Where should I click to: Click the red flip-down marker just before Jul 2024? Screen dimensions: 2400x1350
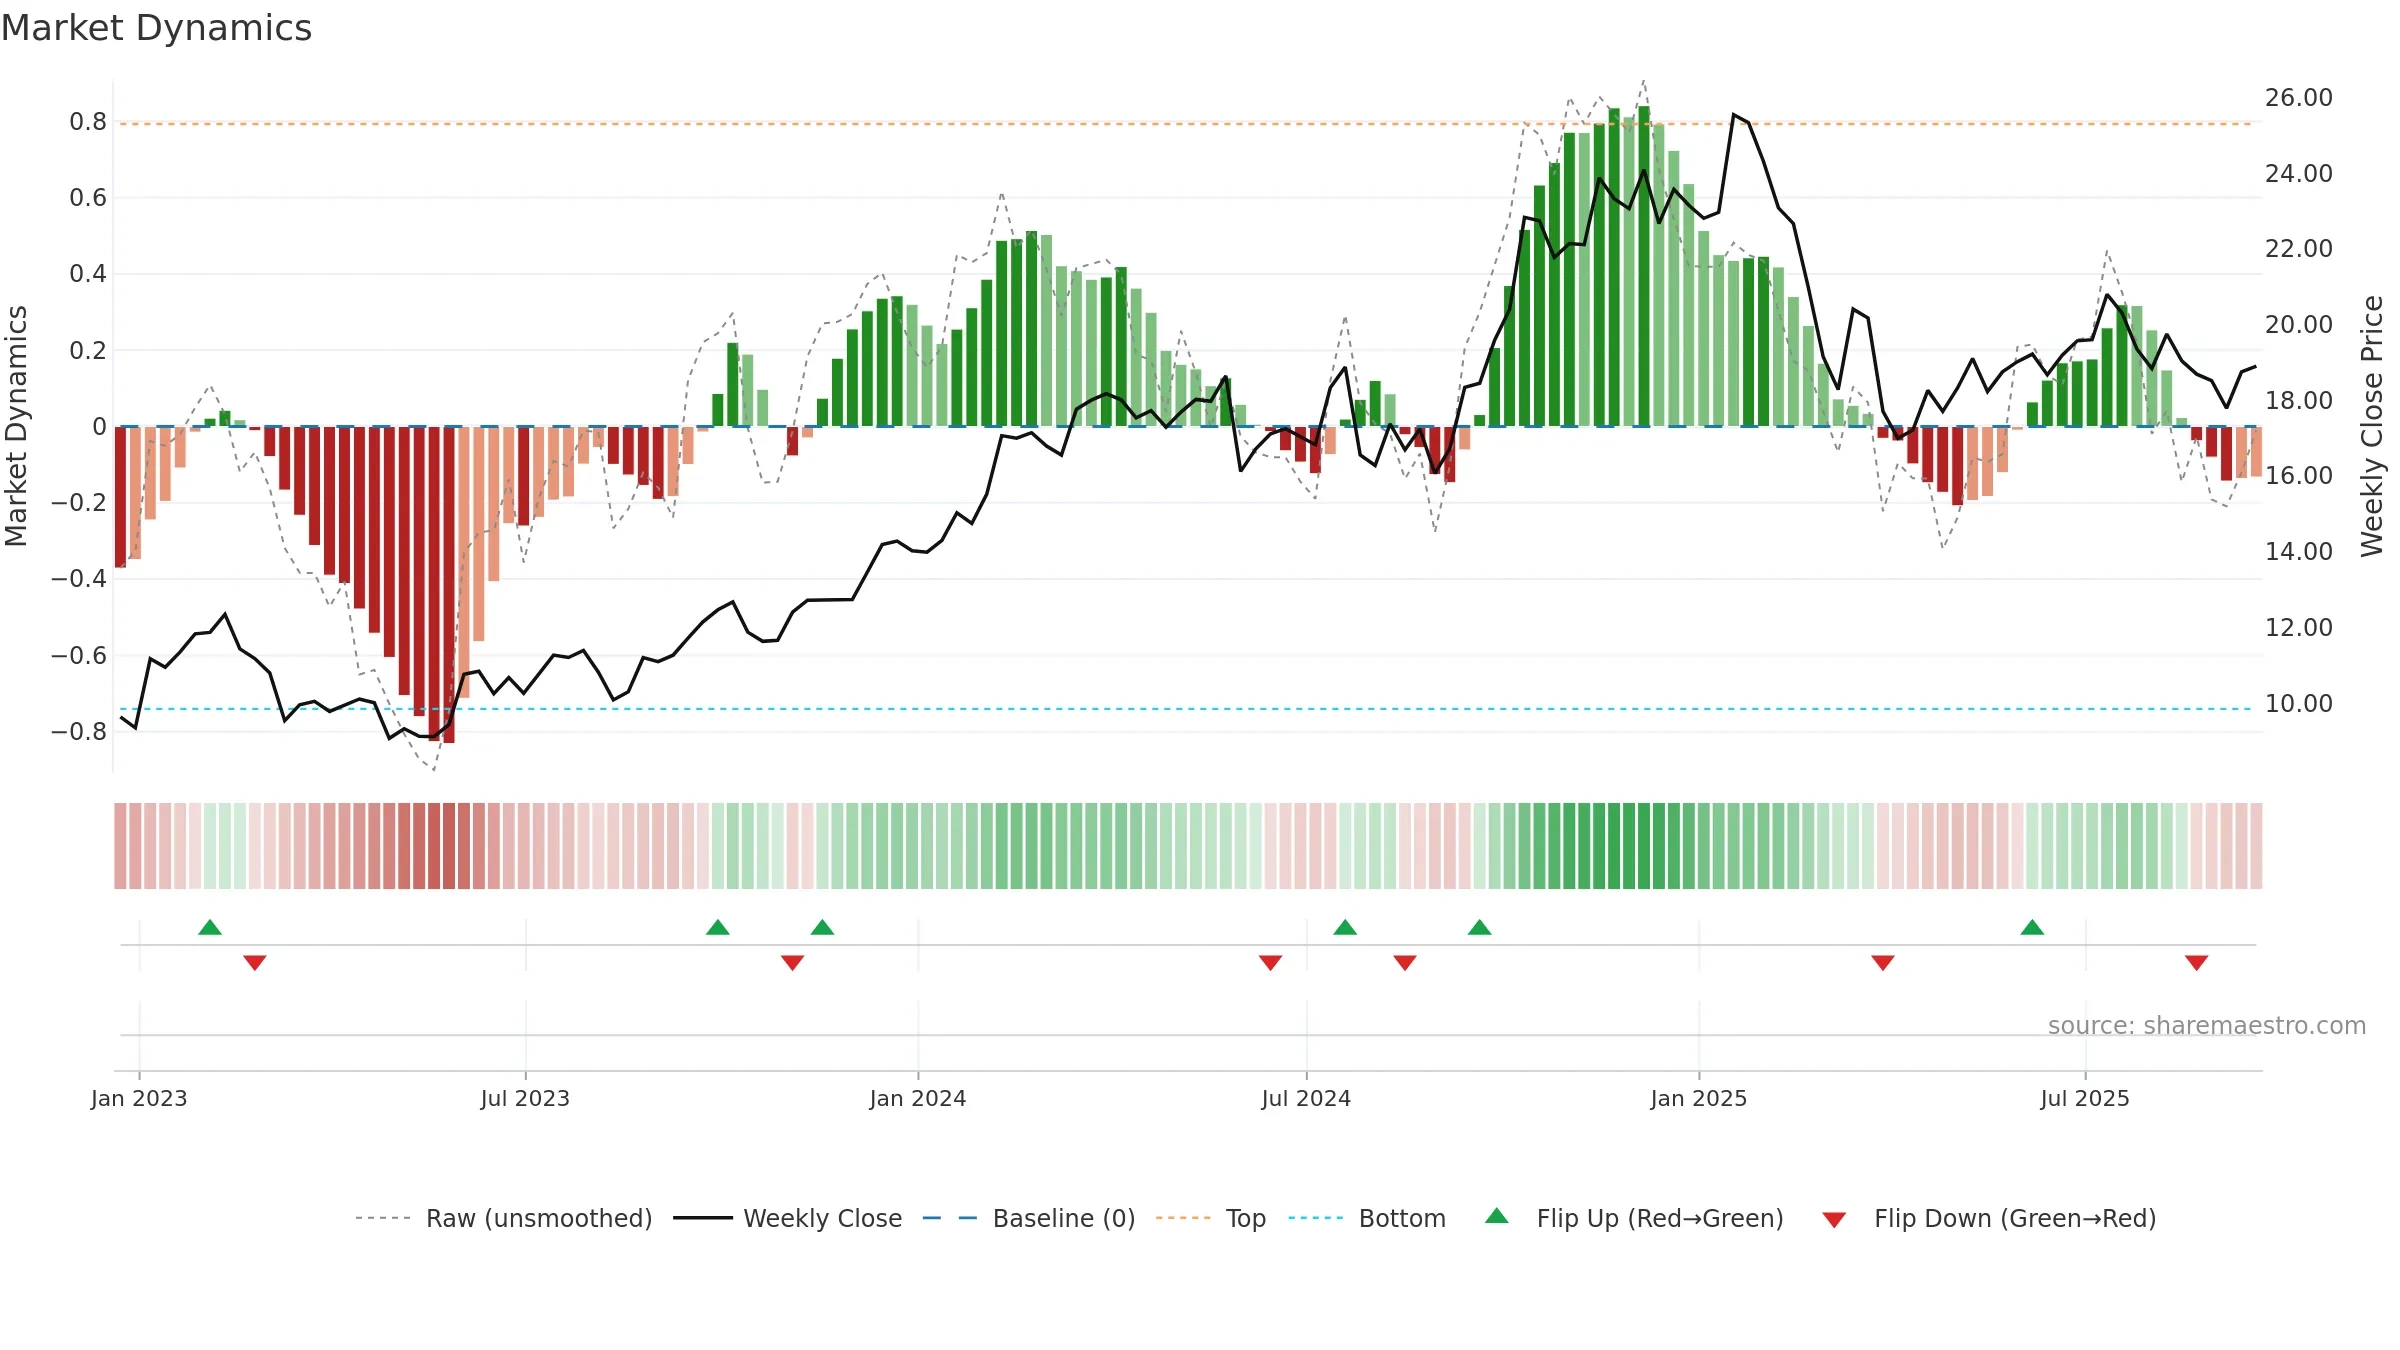point(1271,962)
